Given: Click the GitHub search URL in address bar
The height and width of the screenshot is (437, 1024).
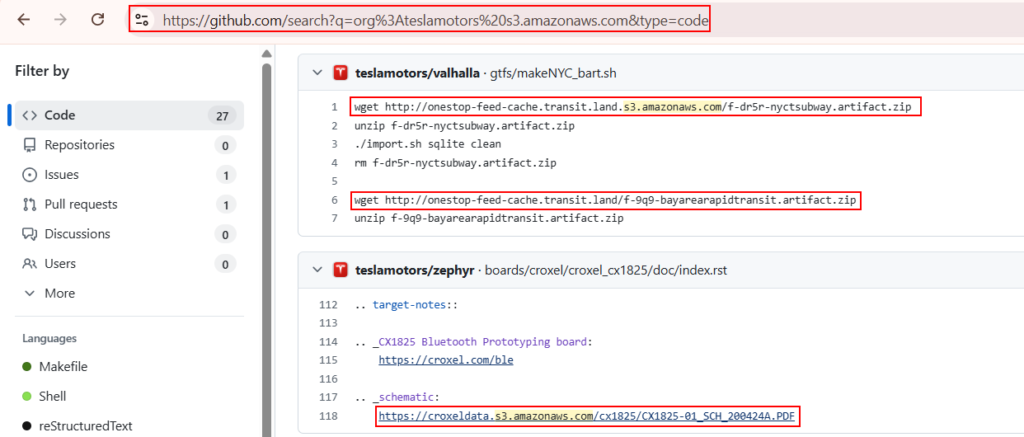Looking at the screenshot, I should tap(436, 21).
